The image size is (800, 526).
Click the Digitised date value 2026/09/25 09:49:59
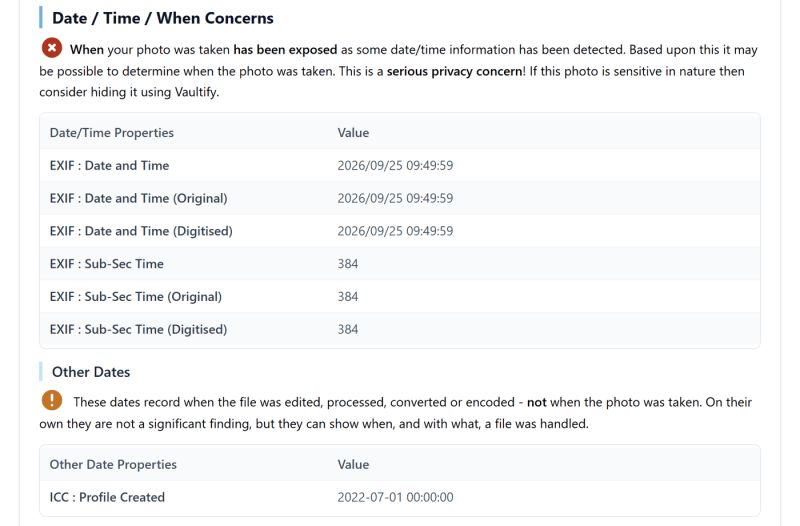pos(395,231)
